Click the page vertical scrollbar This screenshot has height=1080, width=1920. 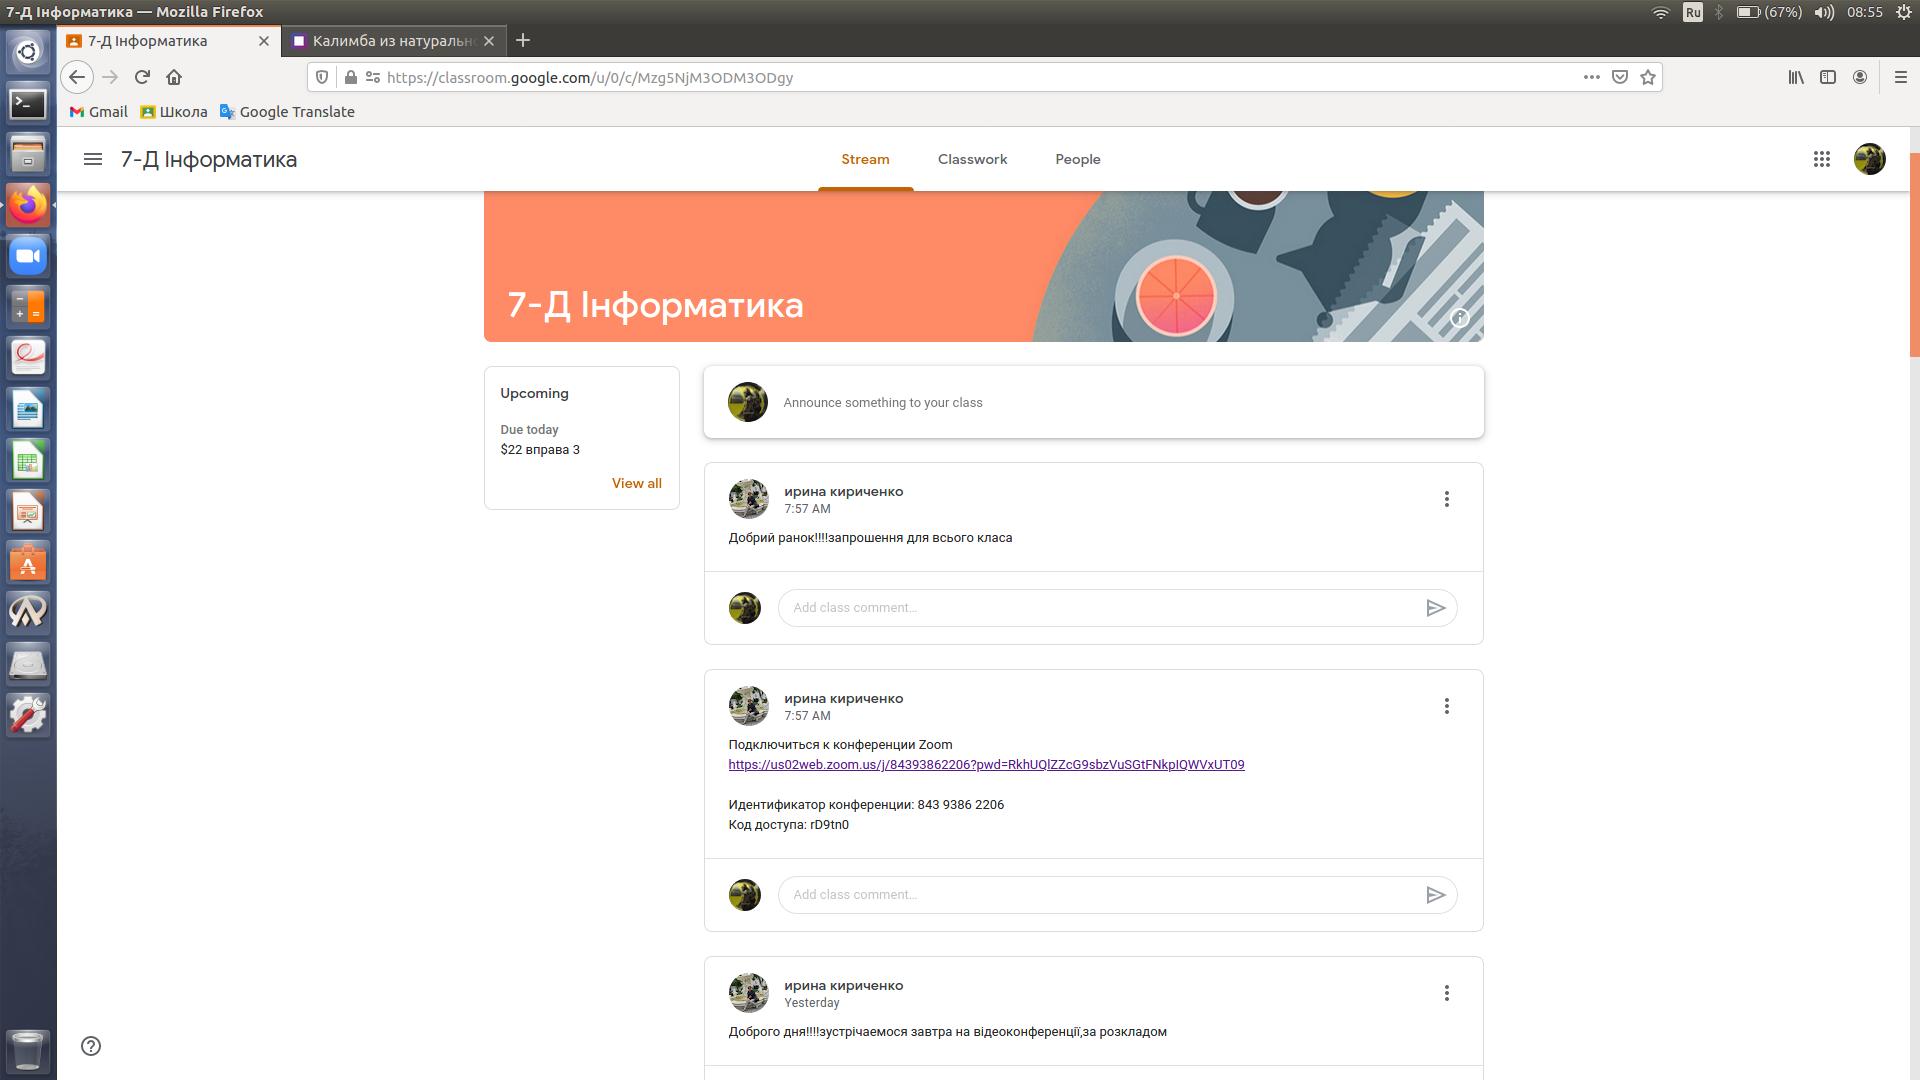(x=1914, y=255)
